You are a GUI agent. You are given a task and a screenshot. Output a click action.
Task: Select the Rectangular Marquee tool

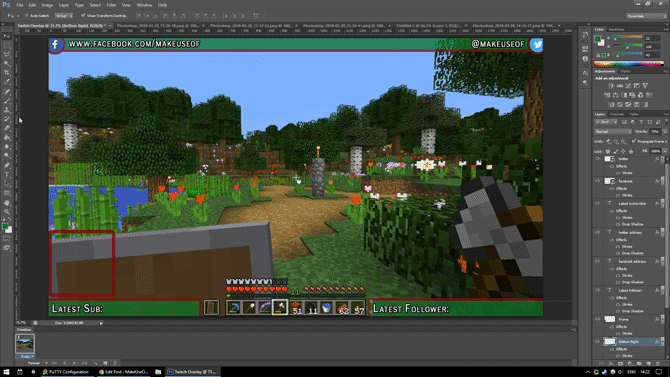coord(7,45)
